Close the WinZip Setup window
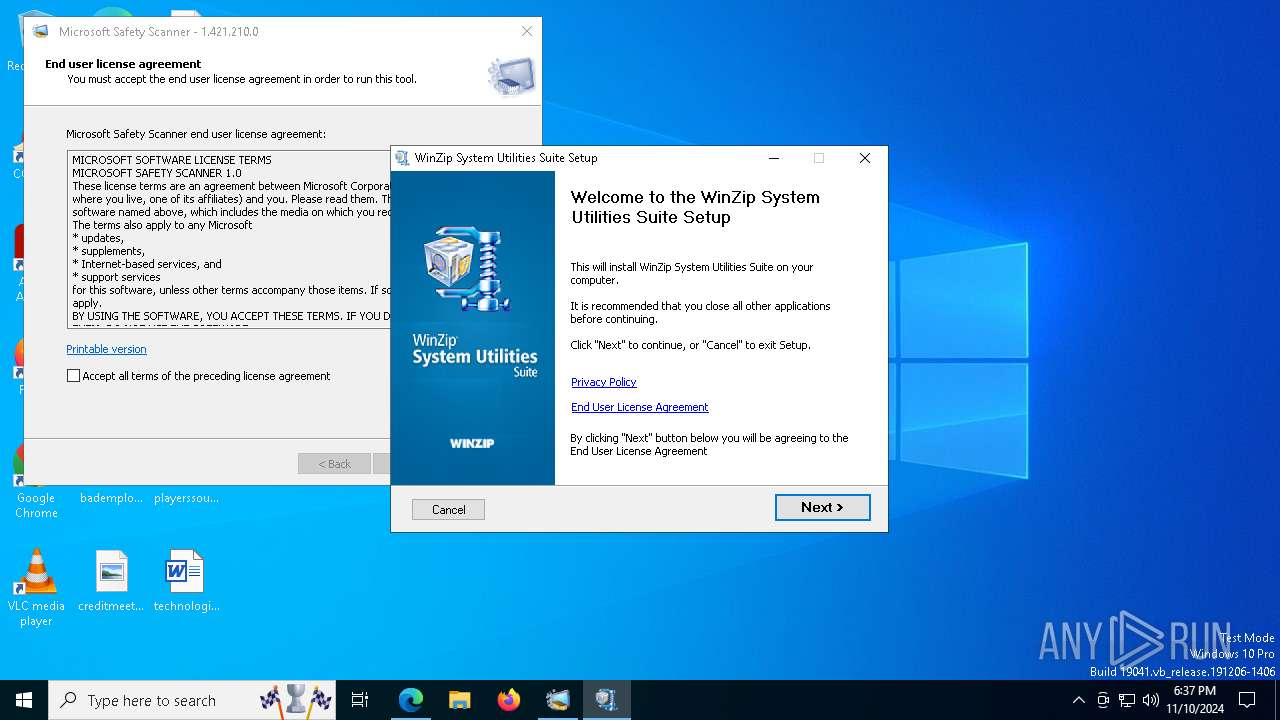 click(865, 158)
